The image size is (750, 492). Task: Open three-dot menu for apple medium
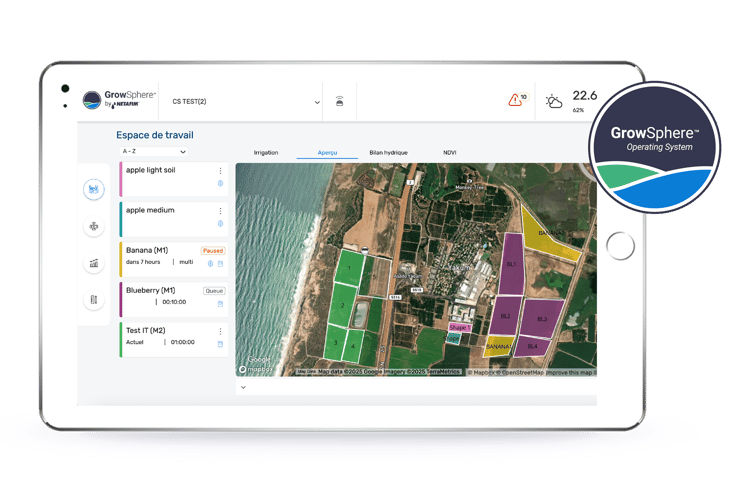point(220,211)
